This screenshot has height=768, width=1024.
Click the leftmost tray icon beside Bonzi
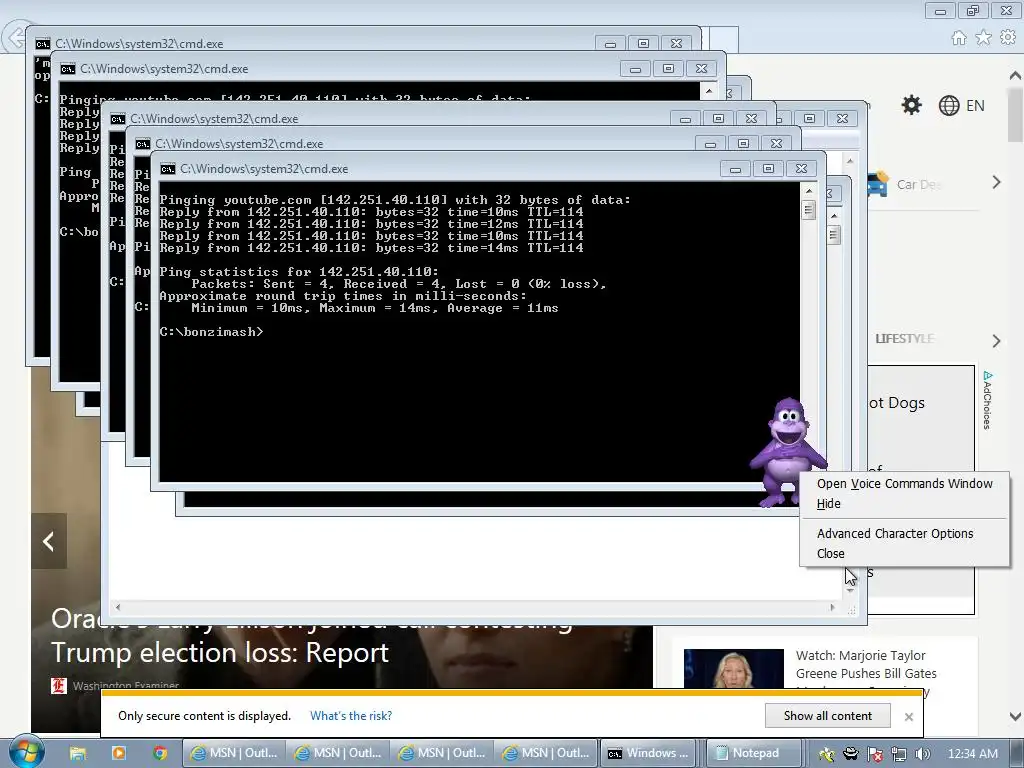click(827, 754)
